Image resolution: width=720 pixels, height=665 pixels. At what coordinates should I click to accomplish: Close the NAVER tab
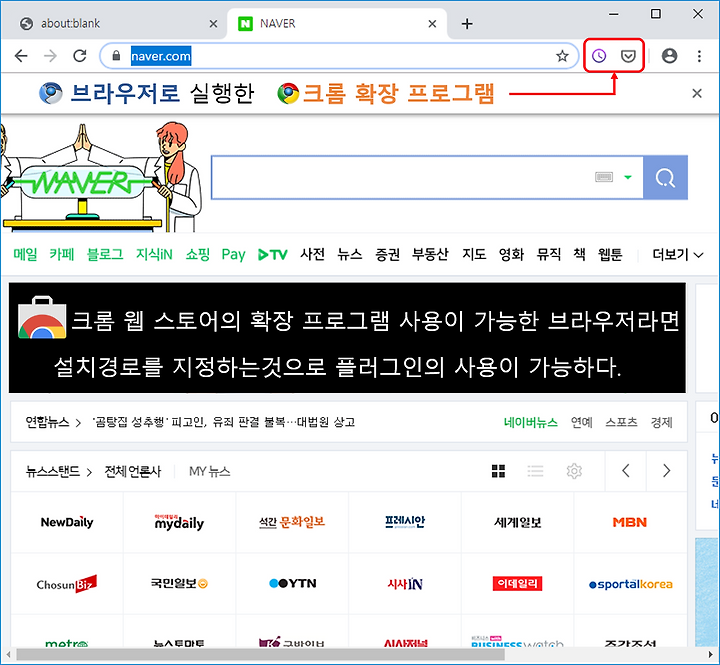[432, 23]
